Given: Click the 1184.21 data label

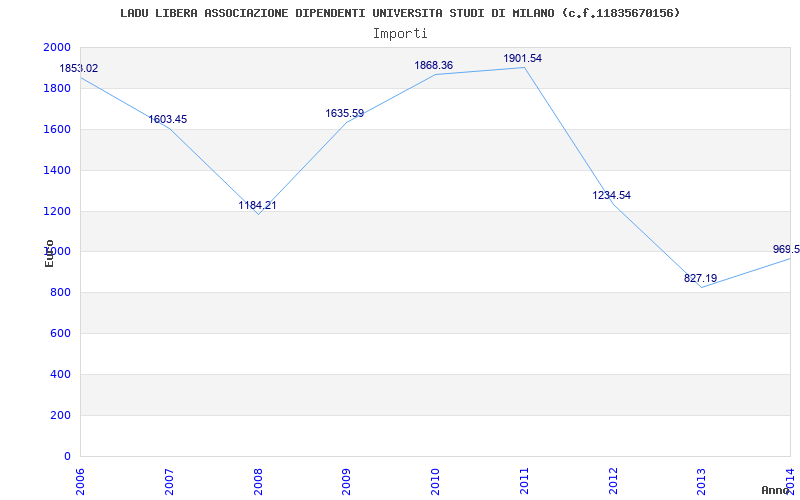Looking at the screenshot, I should (x=257, y=205).
